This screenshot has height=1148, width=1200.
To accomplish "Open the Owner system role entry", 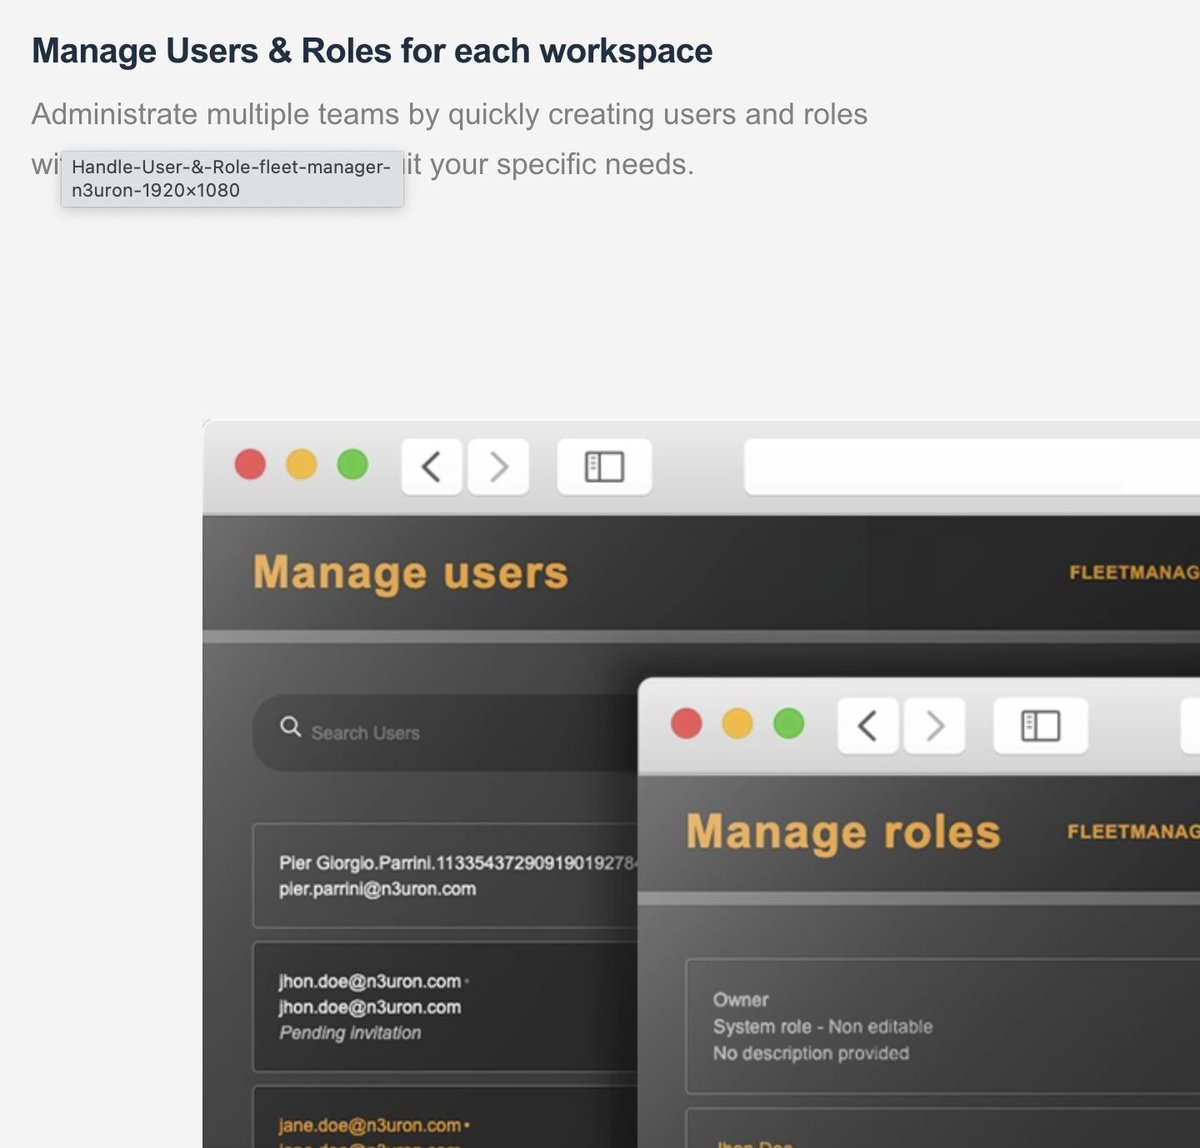I will pos(942,1026).
